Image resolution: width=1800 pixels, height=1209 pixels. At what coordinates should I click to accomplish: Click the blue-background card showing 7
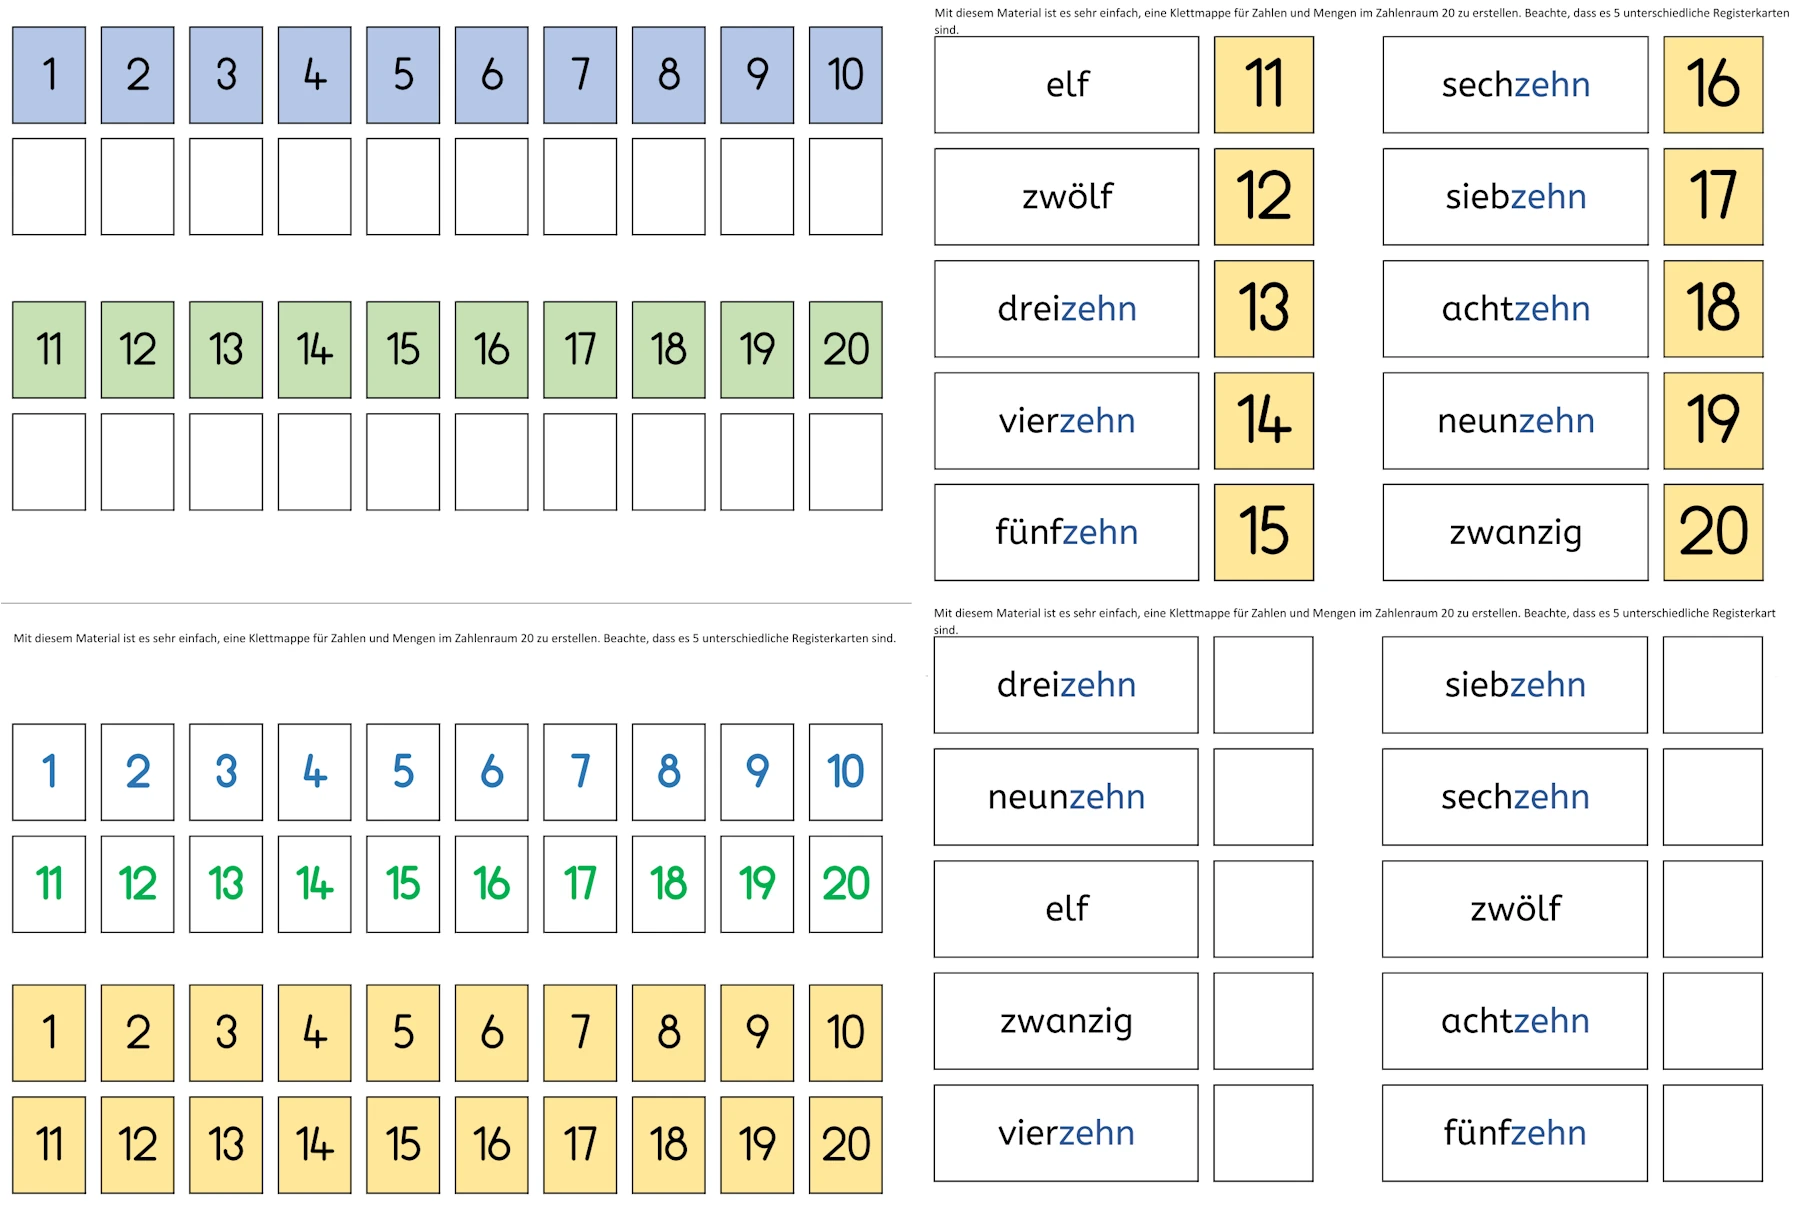point(580,75)
